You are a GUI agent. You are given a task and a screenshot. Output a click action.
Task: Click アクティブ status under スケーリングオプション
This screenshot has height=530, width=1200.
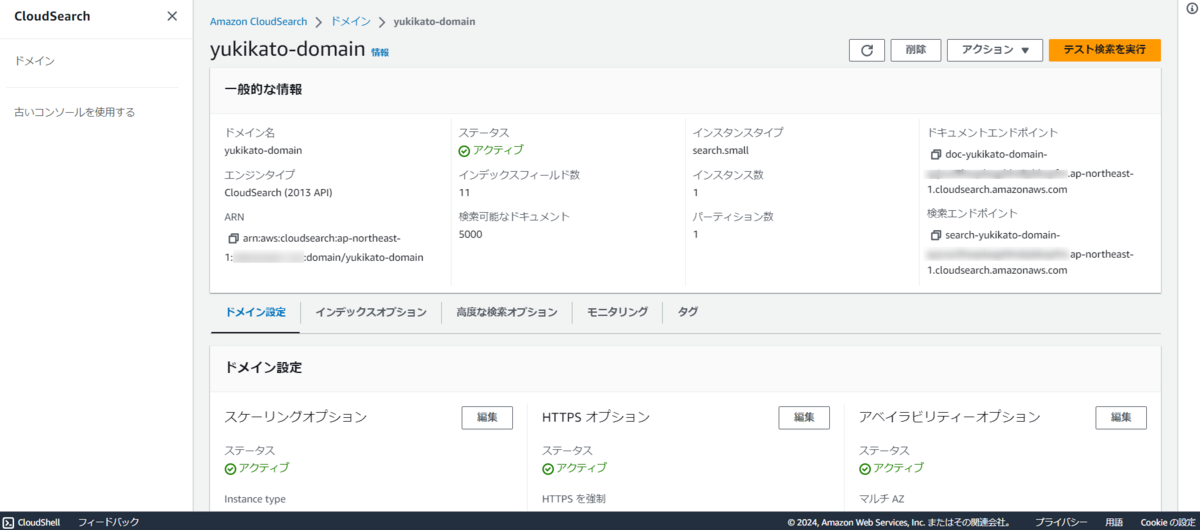[x=257, y=468]
